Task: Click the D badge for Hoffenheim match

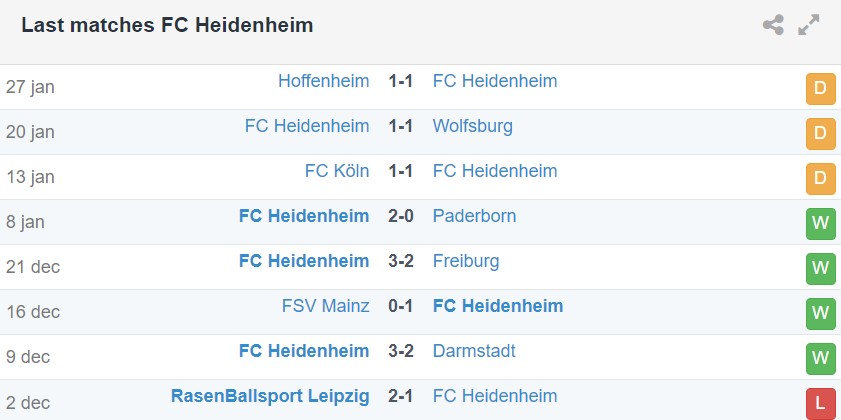Action: (x=820, y=88)
